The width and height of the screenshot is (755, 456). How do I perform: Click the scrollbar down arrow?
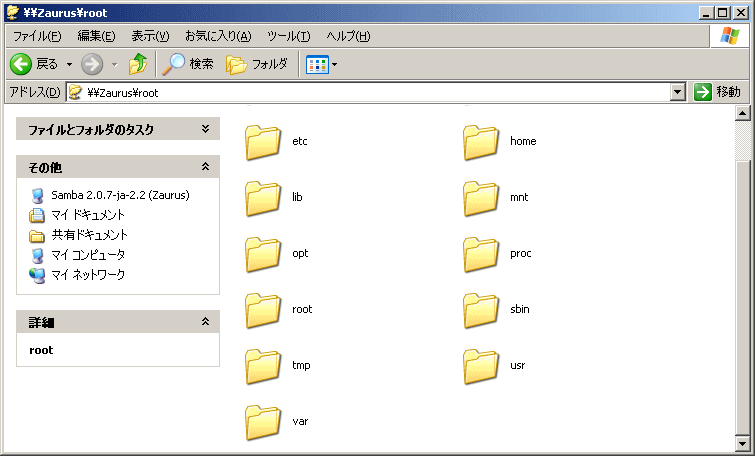click(x=742, y=443)
